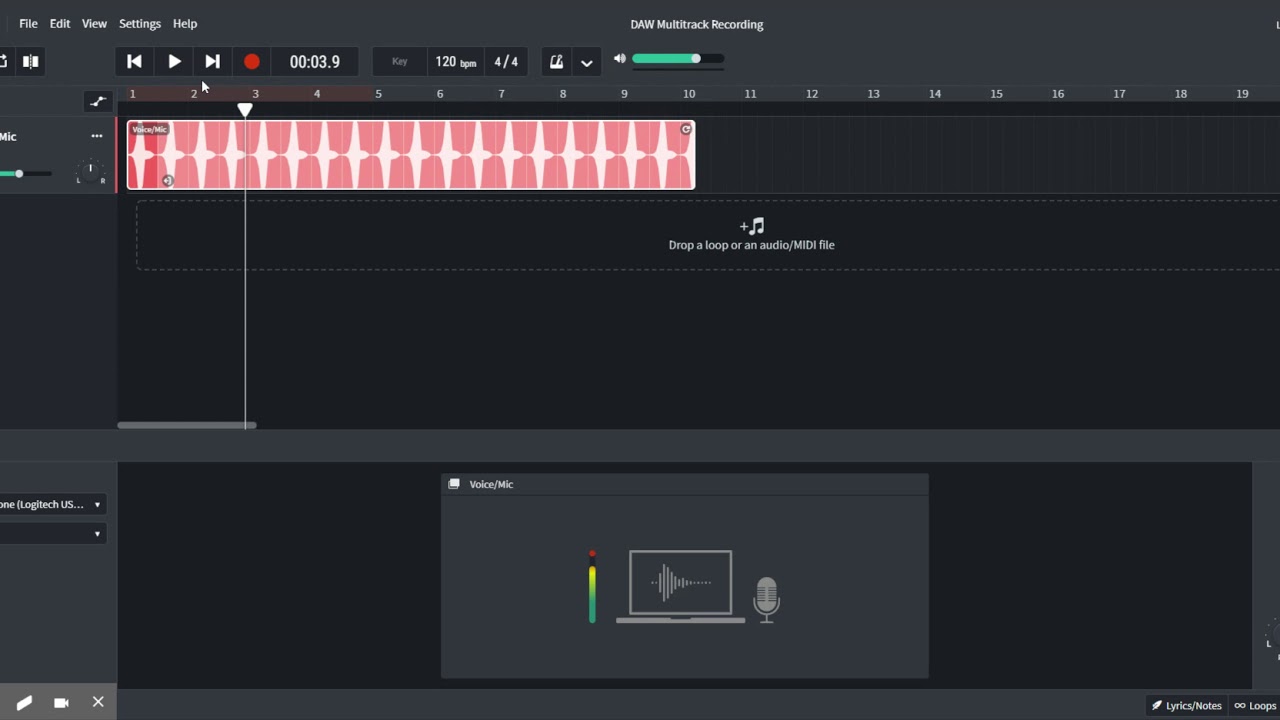The width and height of the screenshot is (1280, 720).
Task: Click bar 10 on the timeline ruler
Action: point(689,94)
